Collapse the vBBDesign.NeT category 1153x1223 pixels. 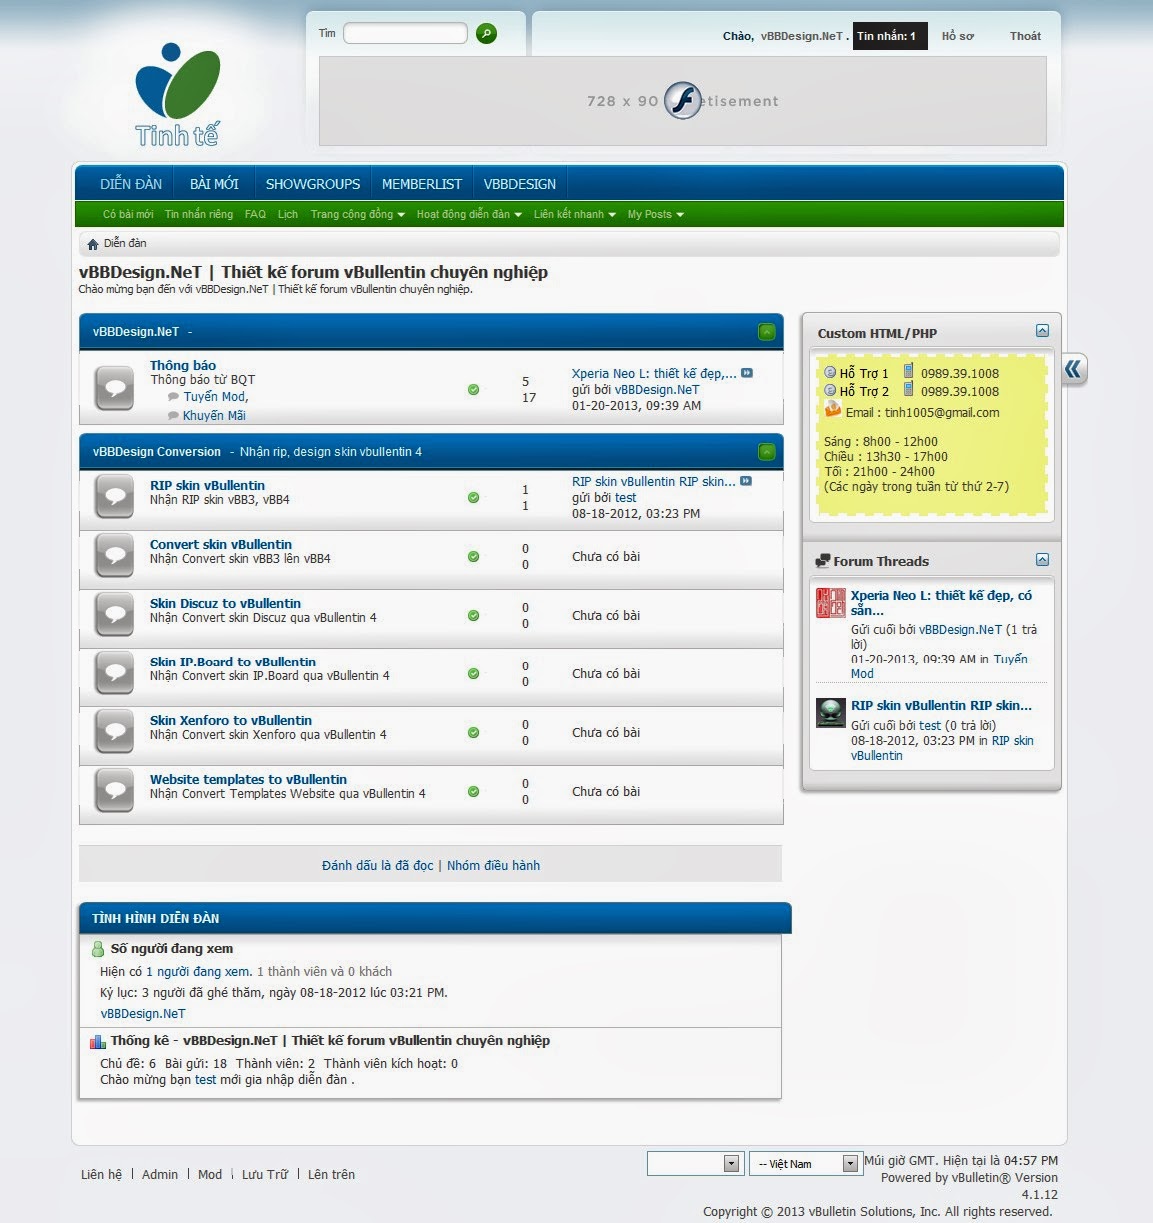767,332
